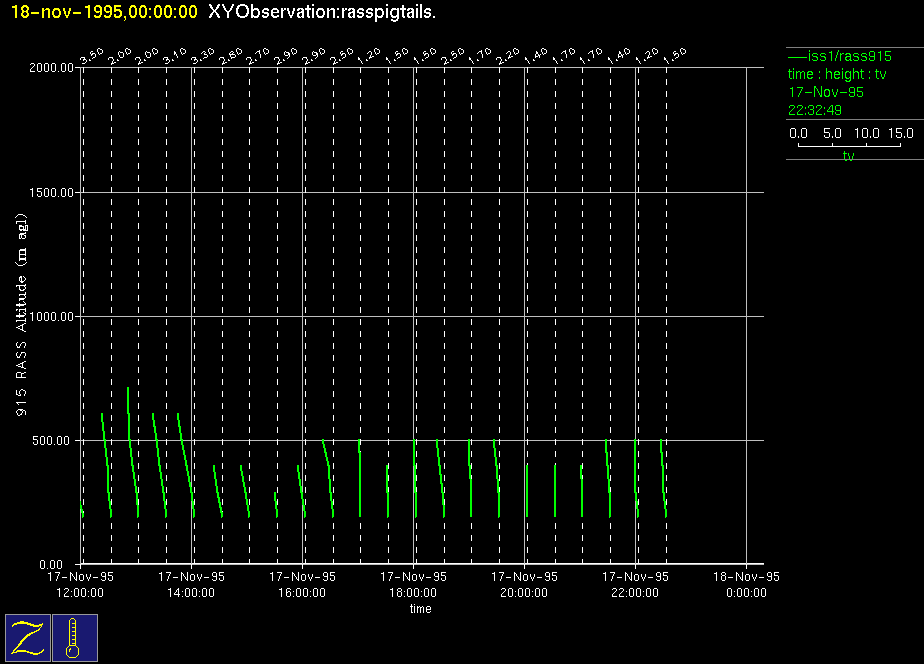Click the yellow Z icon
This screenshot has width=924, height=664.
pos(29,638)
